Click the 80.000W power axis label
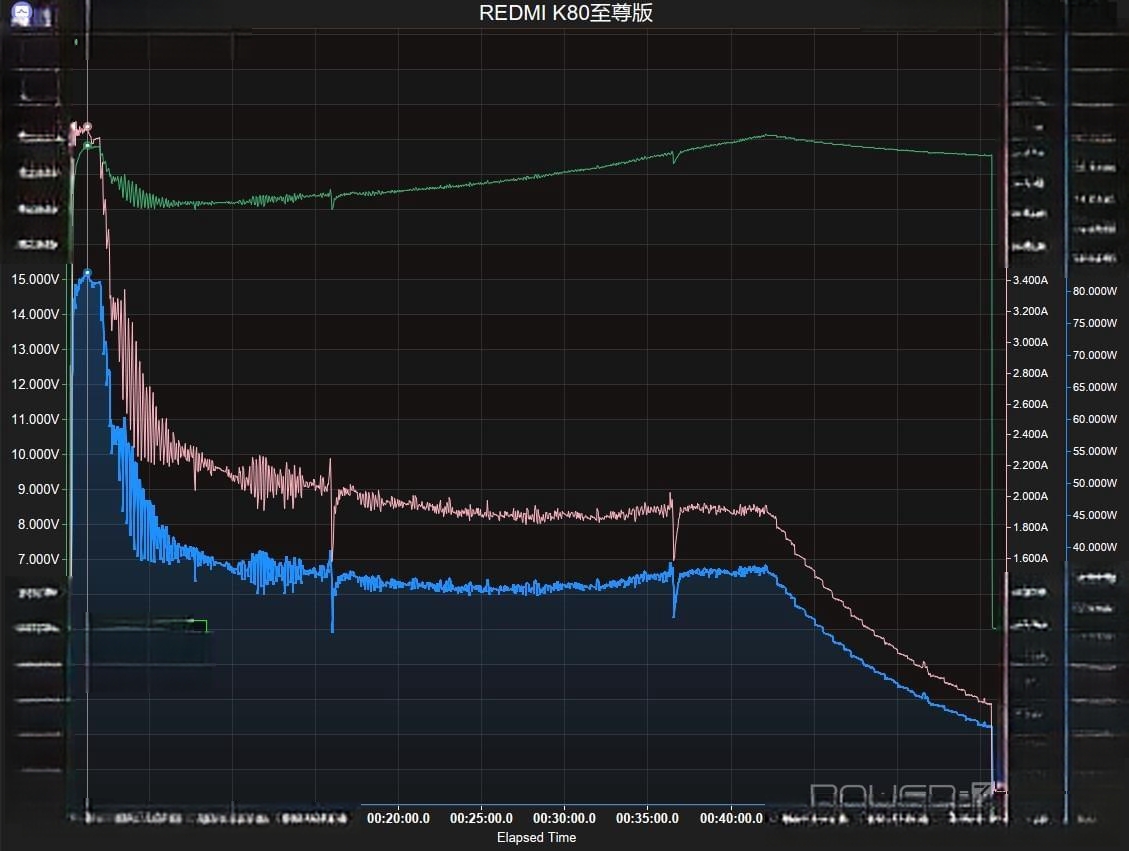This screenshot has height=851, width=1129. coord(1095,291)
